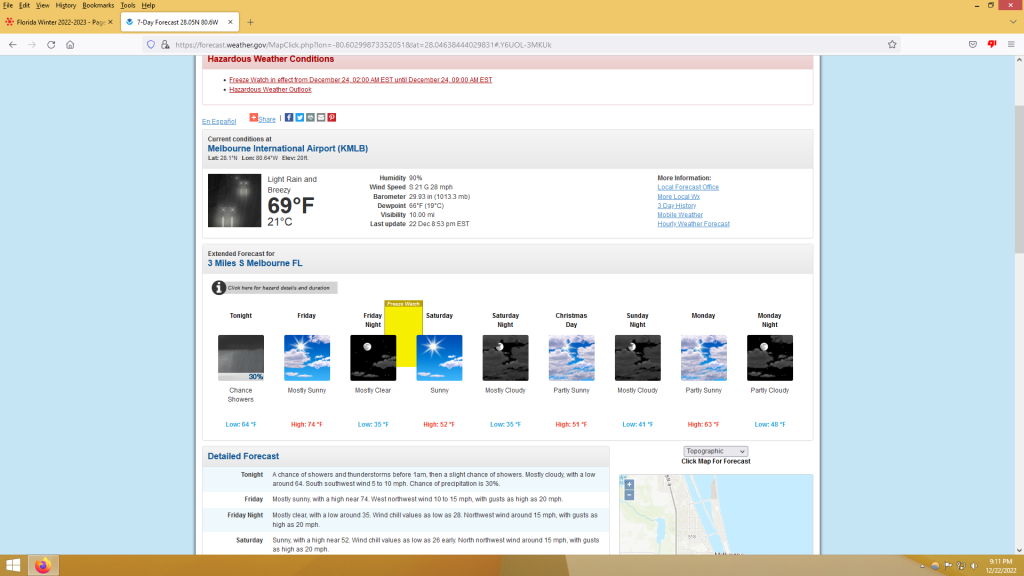Click the taskbar clock showing 9:11 PM
The width and height of the screenshot is (1024, 576).
click(1000, 566)
